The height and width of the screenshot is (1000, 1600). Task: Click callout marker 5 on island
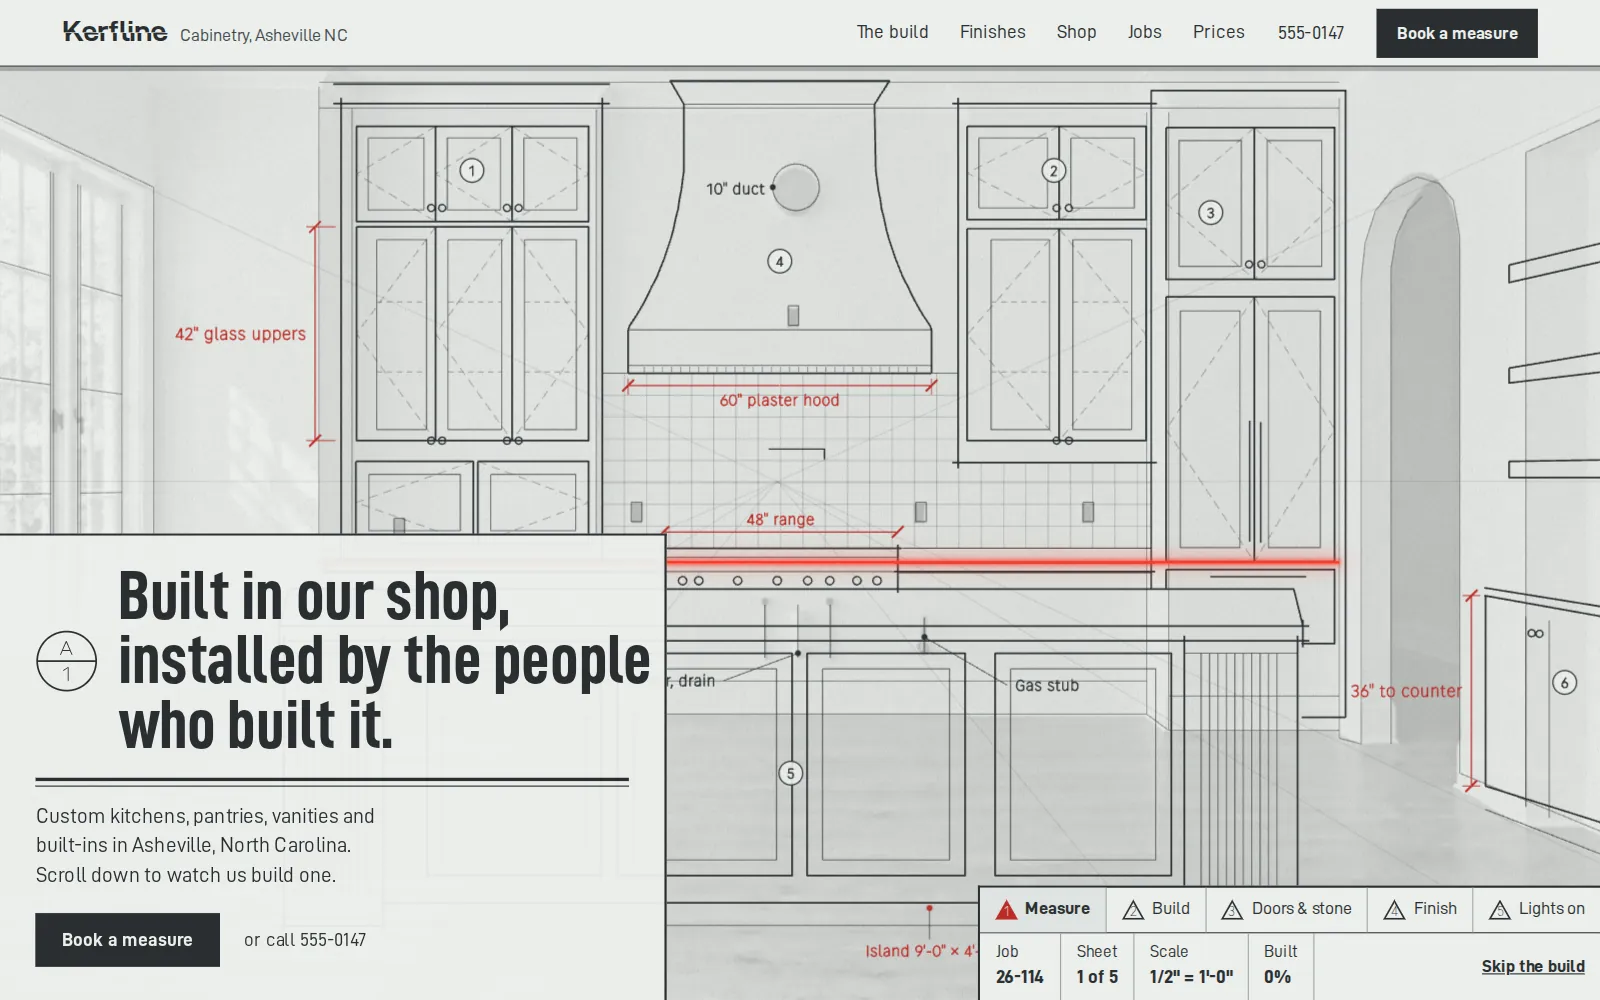coord(791,773)
